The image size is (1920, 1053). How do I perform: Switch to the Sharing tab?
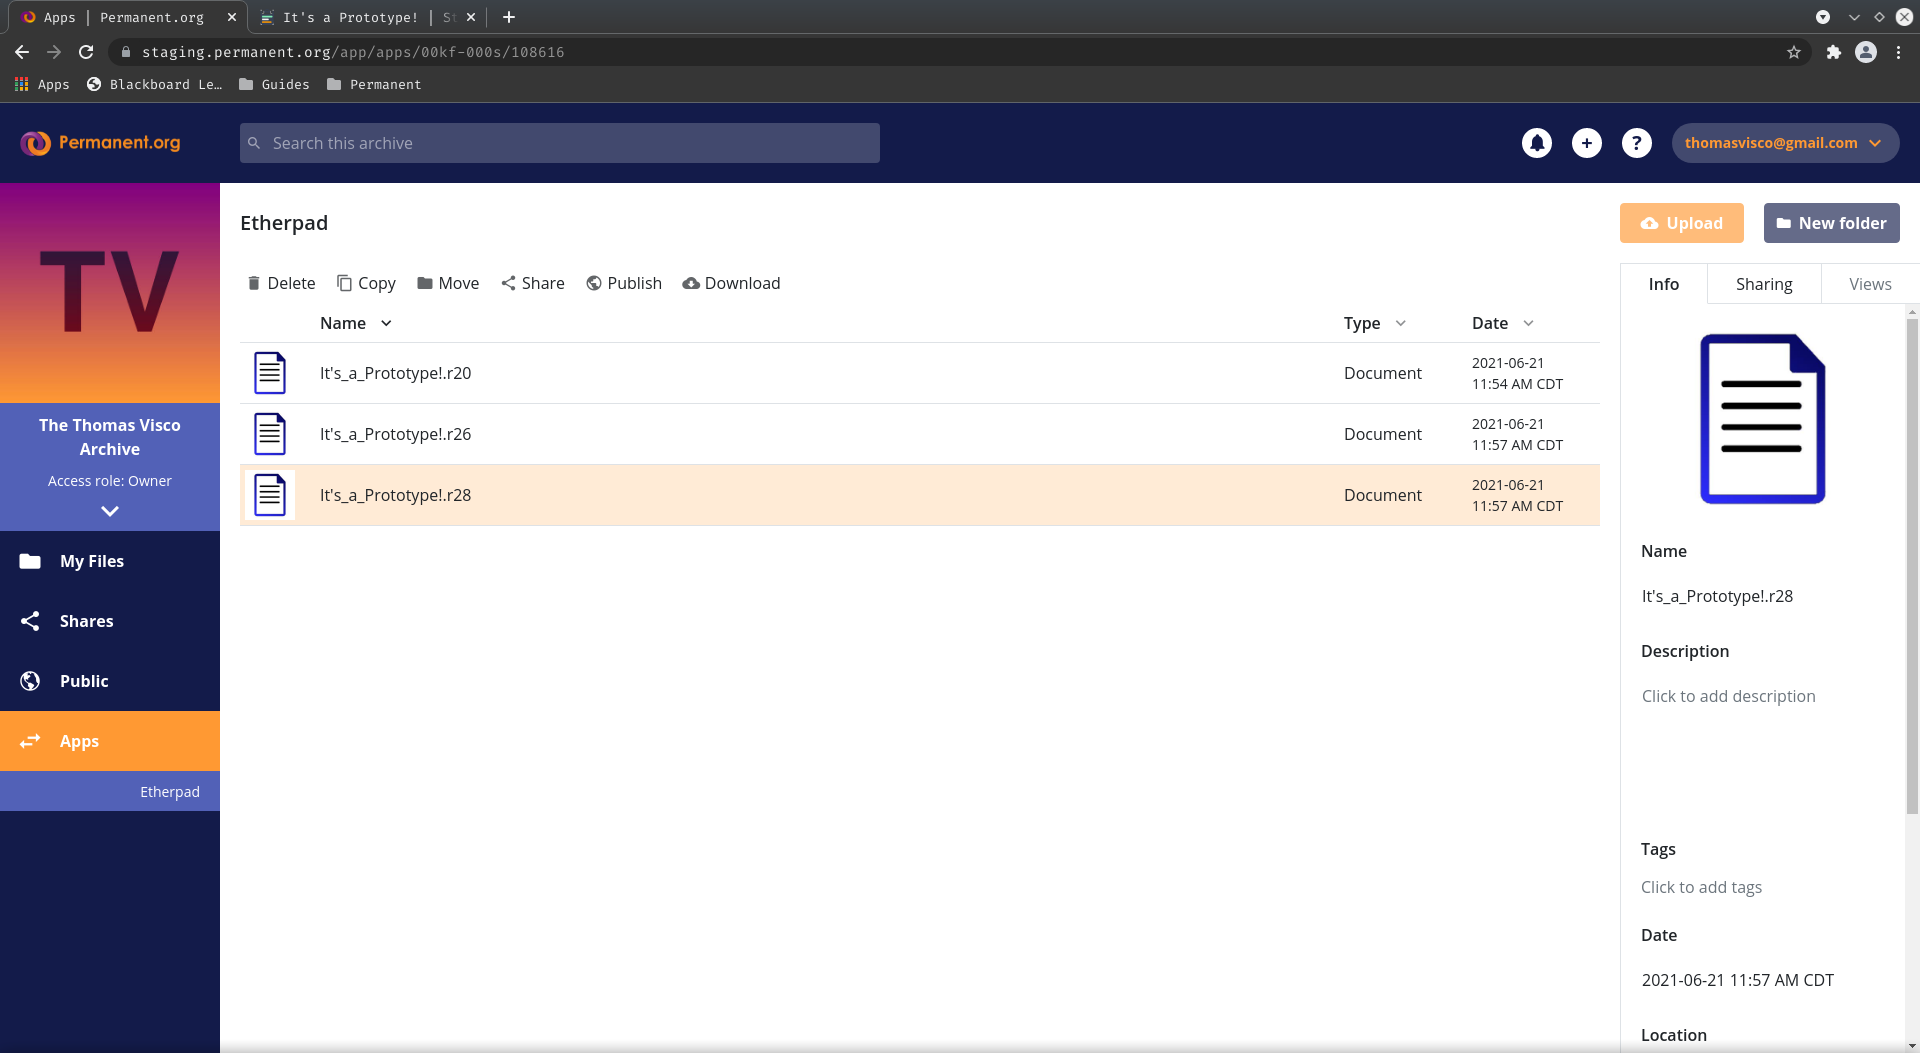pos(1764,284)
